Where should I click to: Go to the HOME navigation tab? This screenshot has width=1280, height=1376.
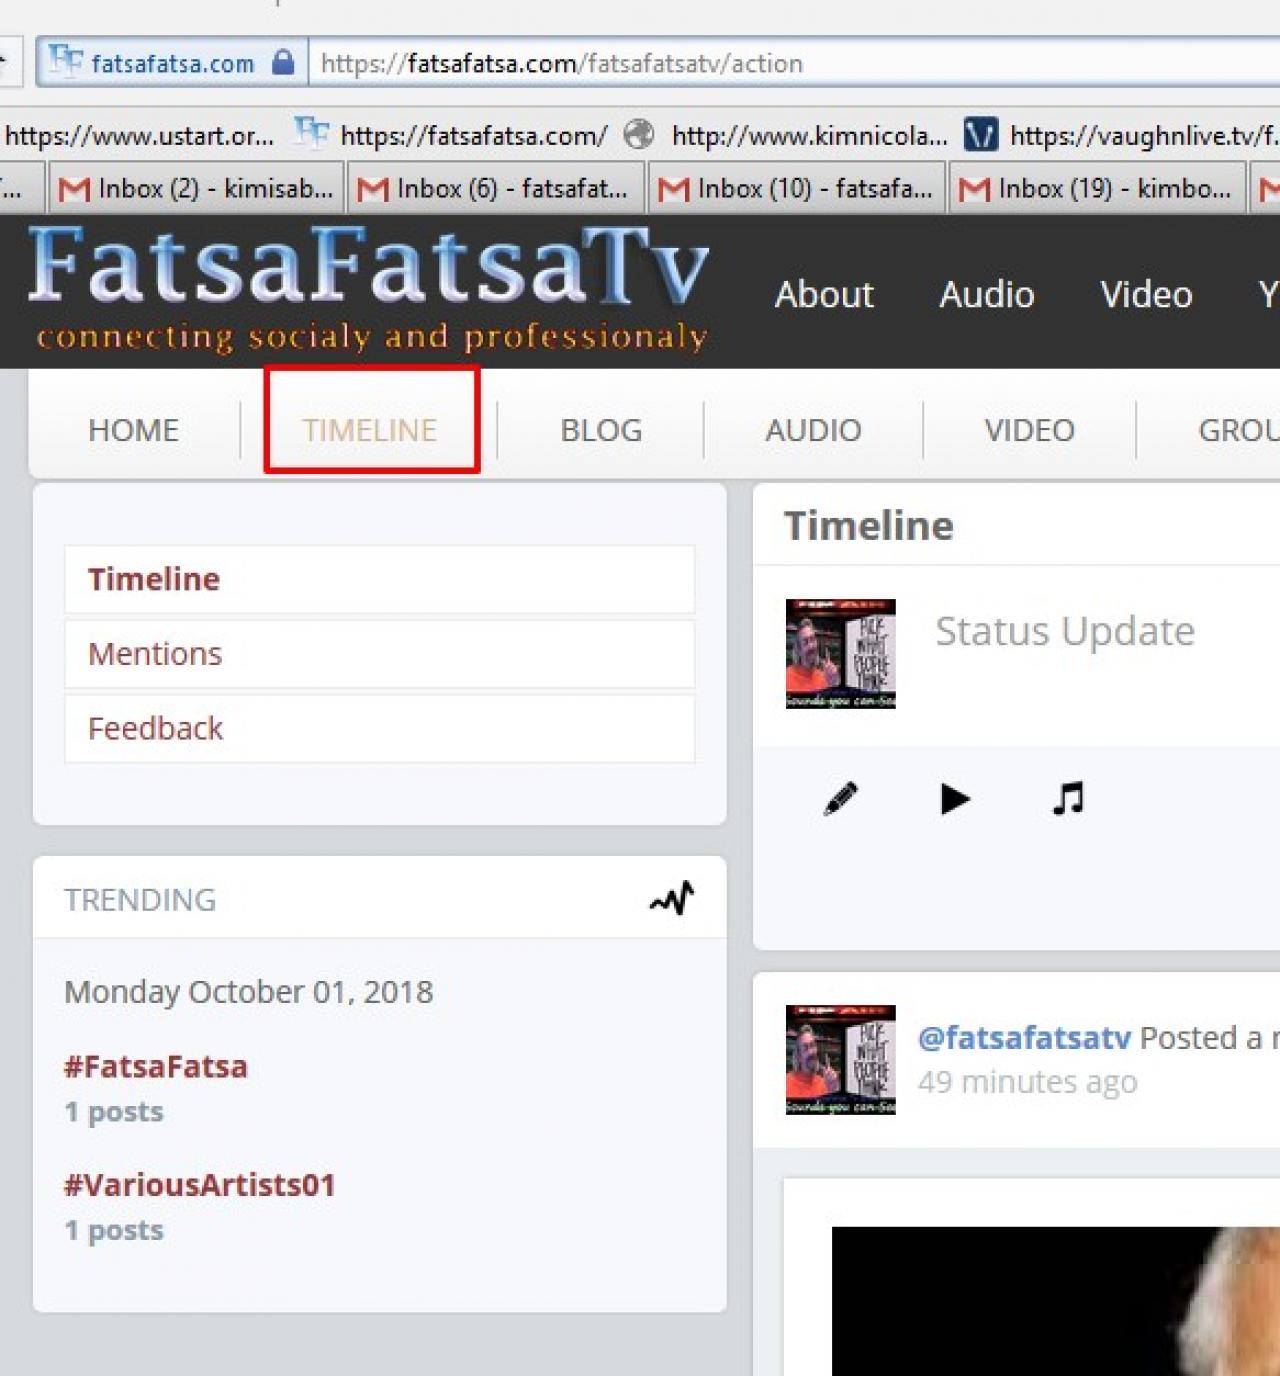[x=133, y=430]
